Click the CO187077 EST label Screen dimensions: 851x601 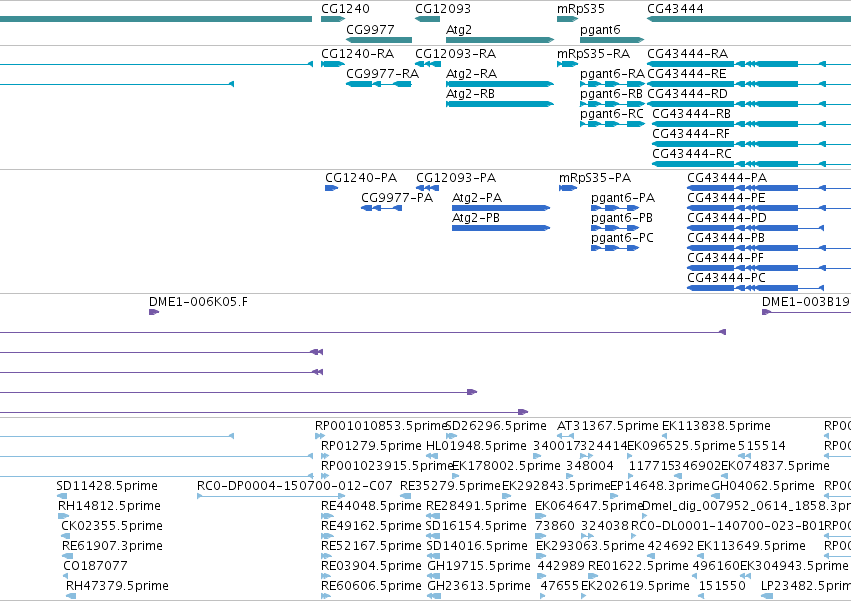96,567
